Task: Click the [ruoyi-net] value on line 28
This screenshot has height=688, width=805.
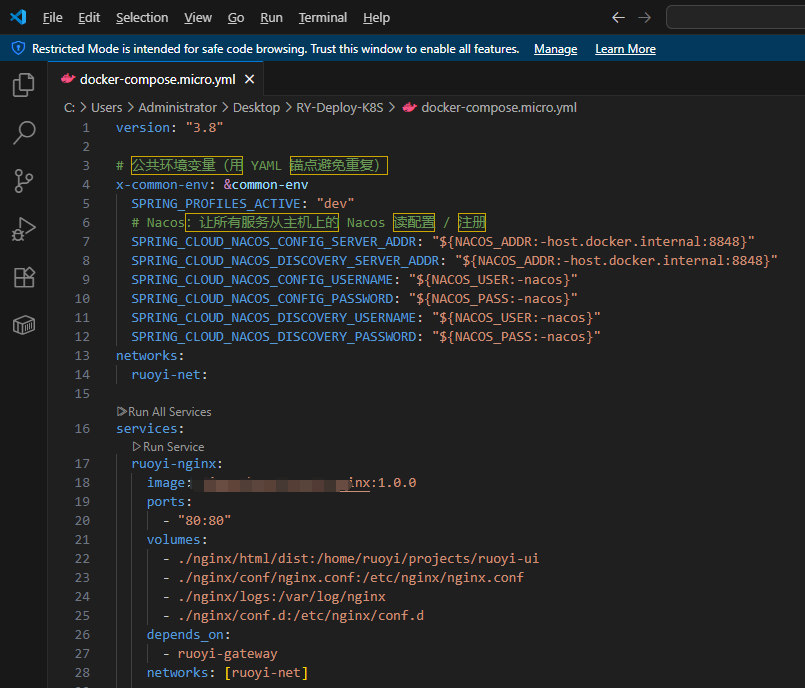Action: coord(266,672)
